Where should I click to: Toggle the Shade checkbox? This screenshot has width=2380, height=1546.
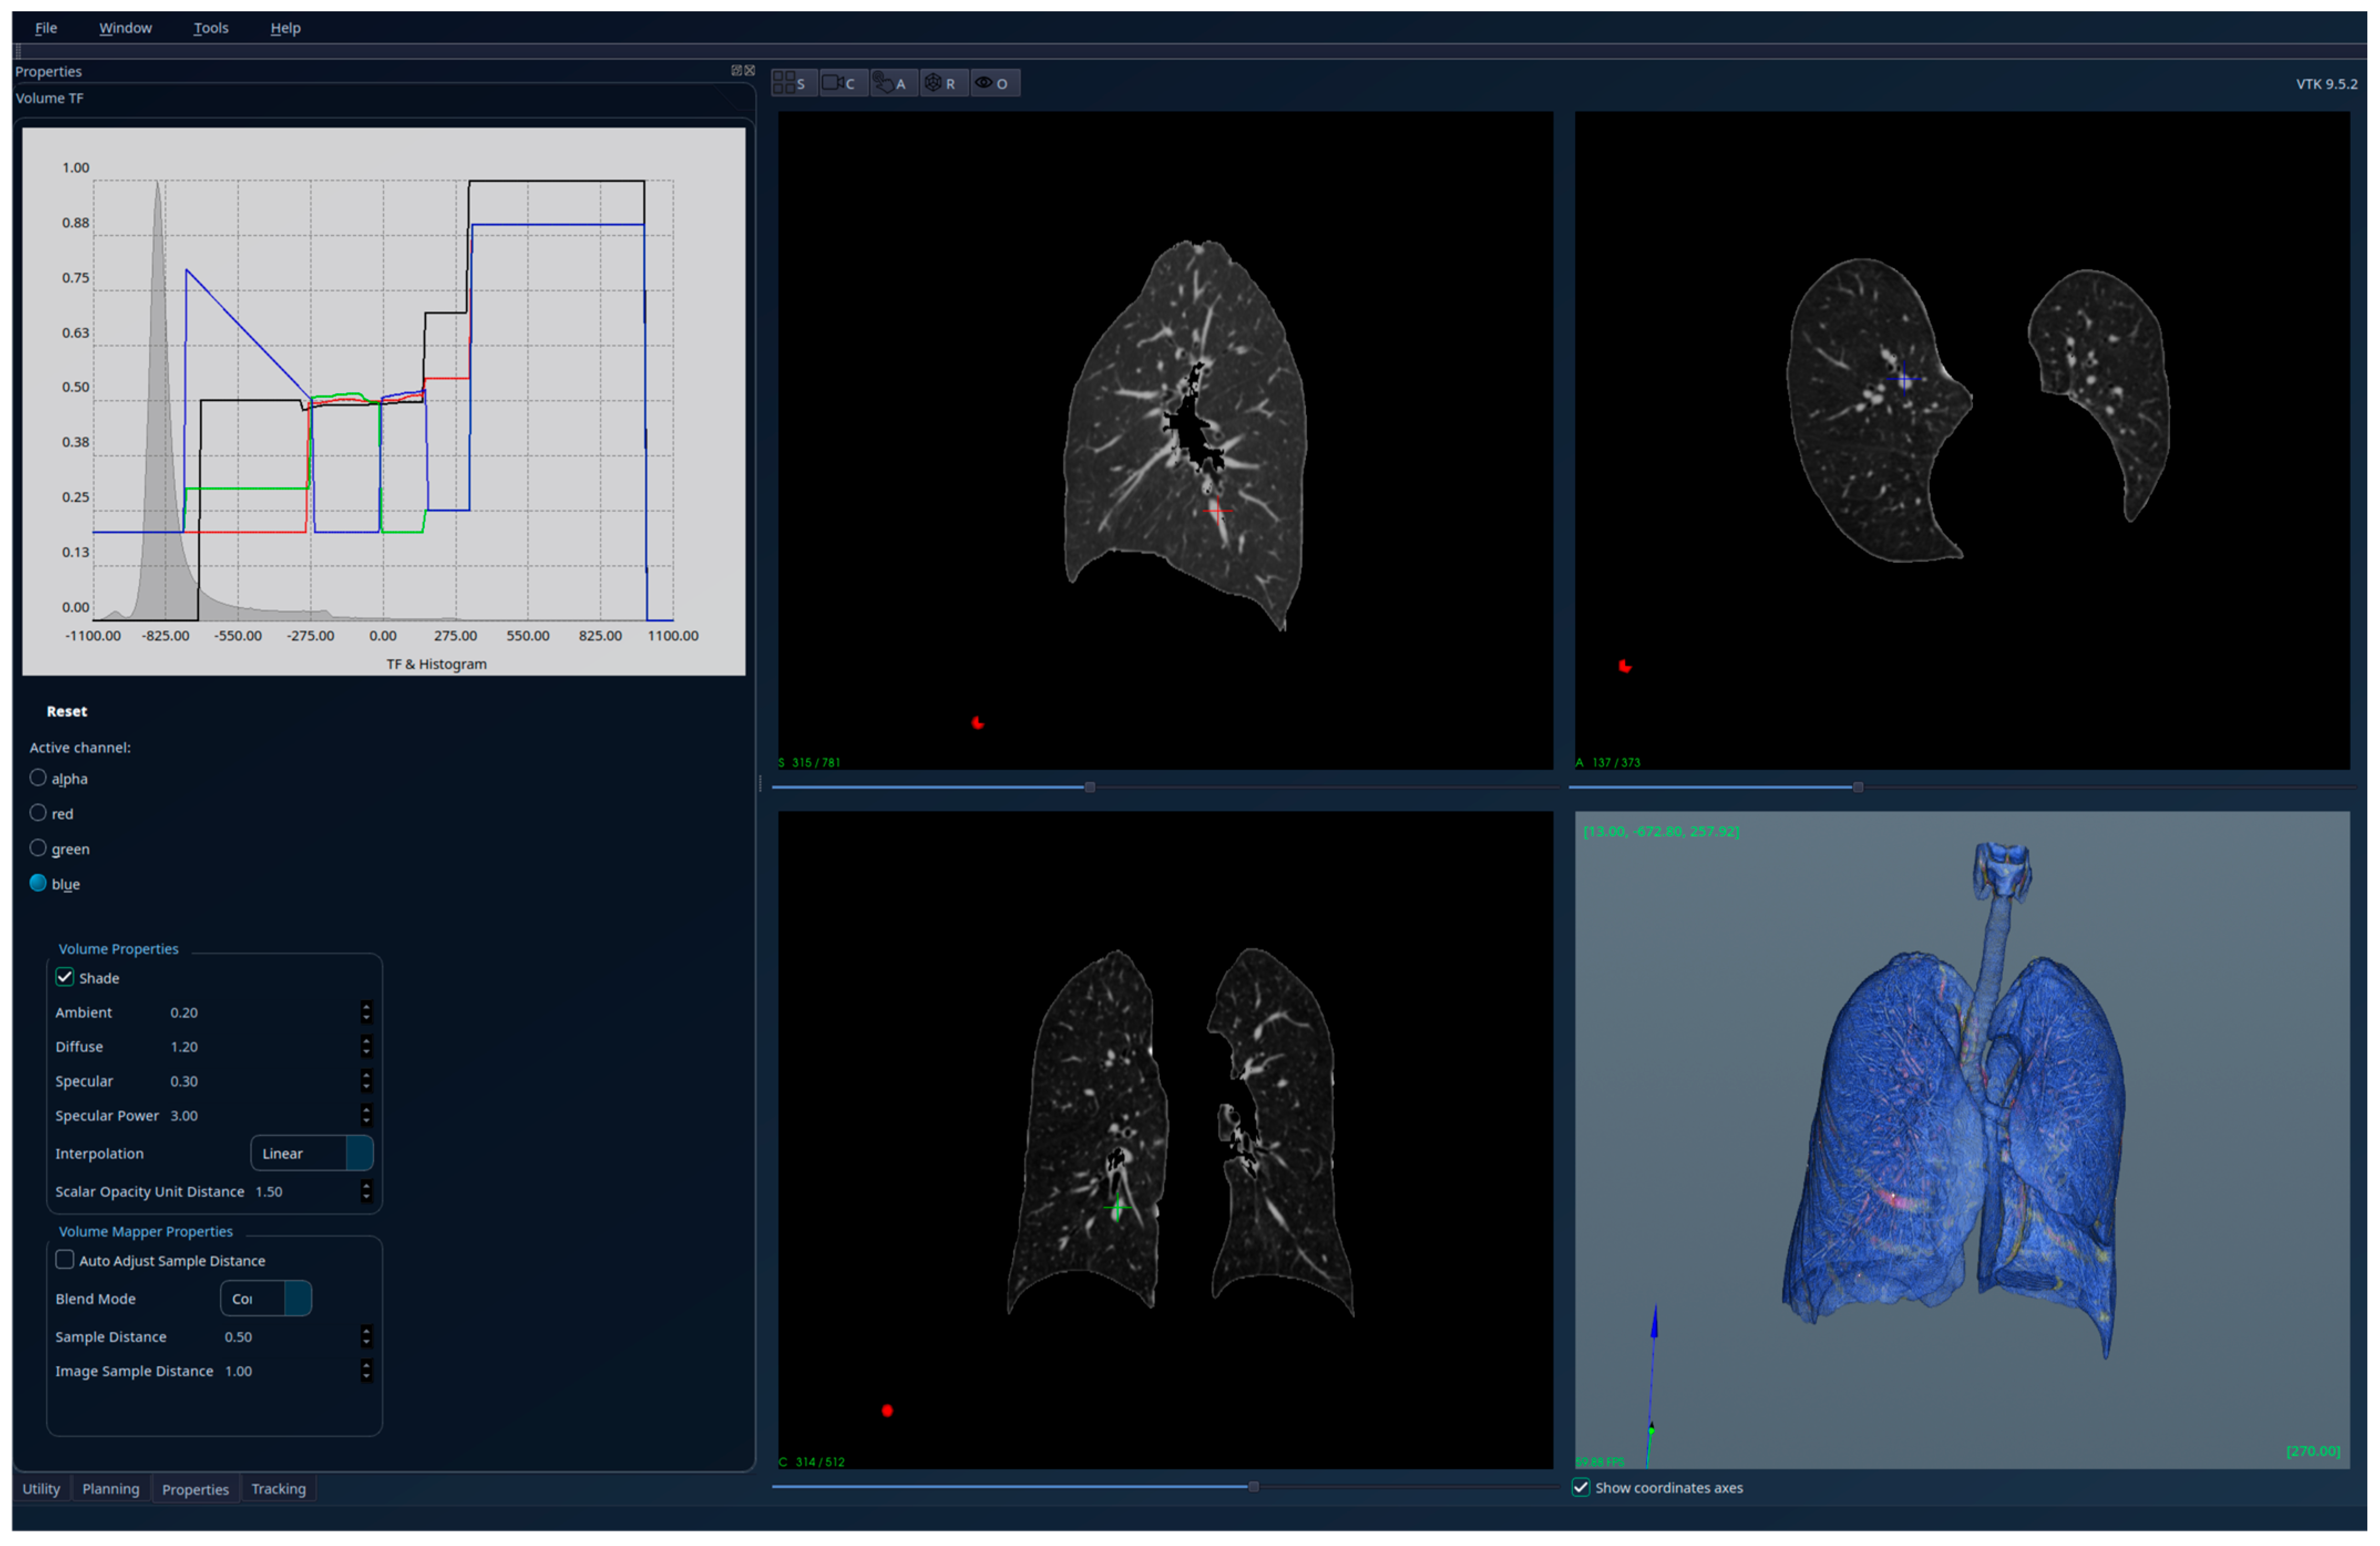(x=65, y=977)
